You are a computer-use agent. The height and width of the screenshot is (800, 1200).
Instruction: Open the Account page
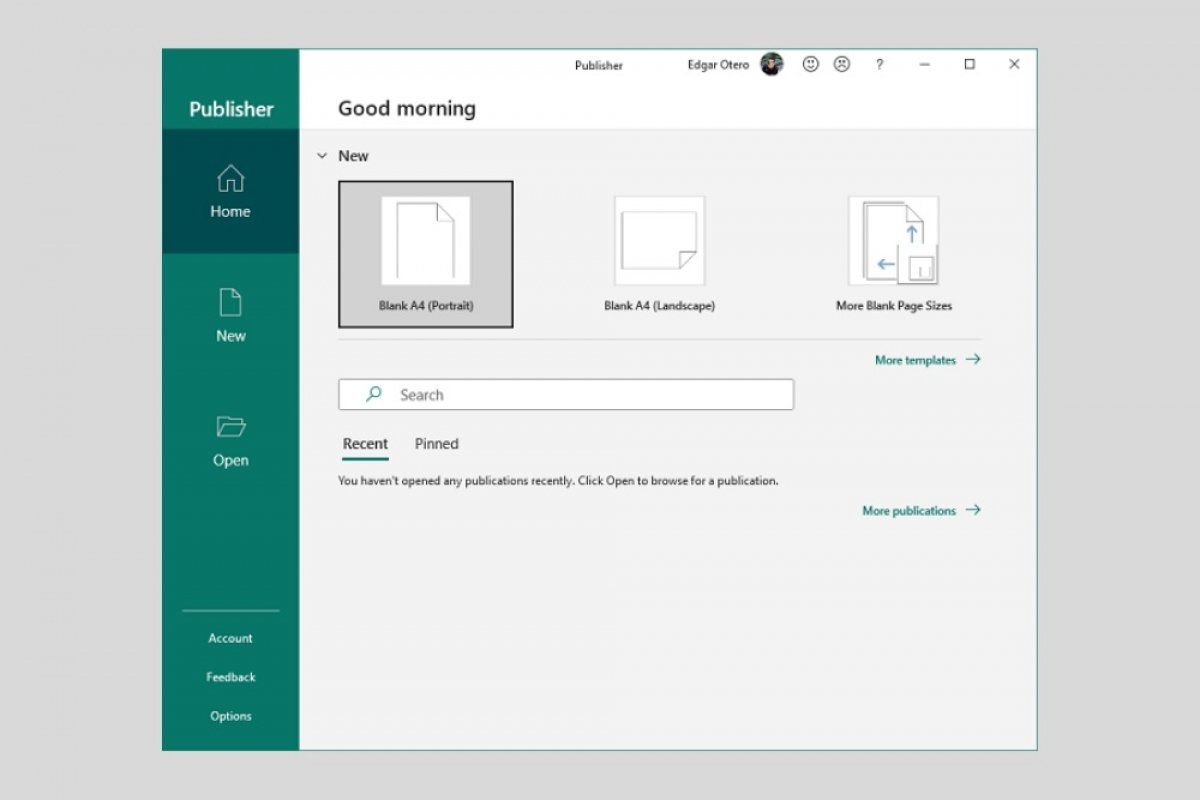[x=230, y=638]
